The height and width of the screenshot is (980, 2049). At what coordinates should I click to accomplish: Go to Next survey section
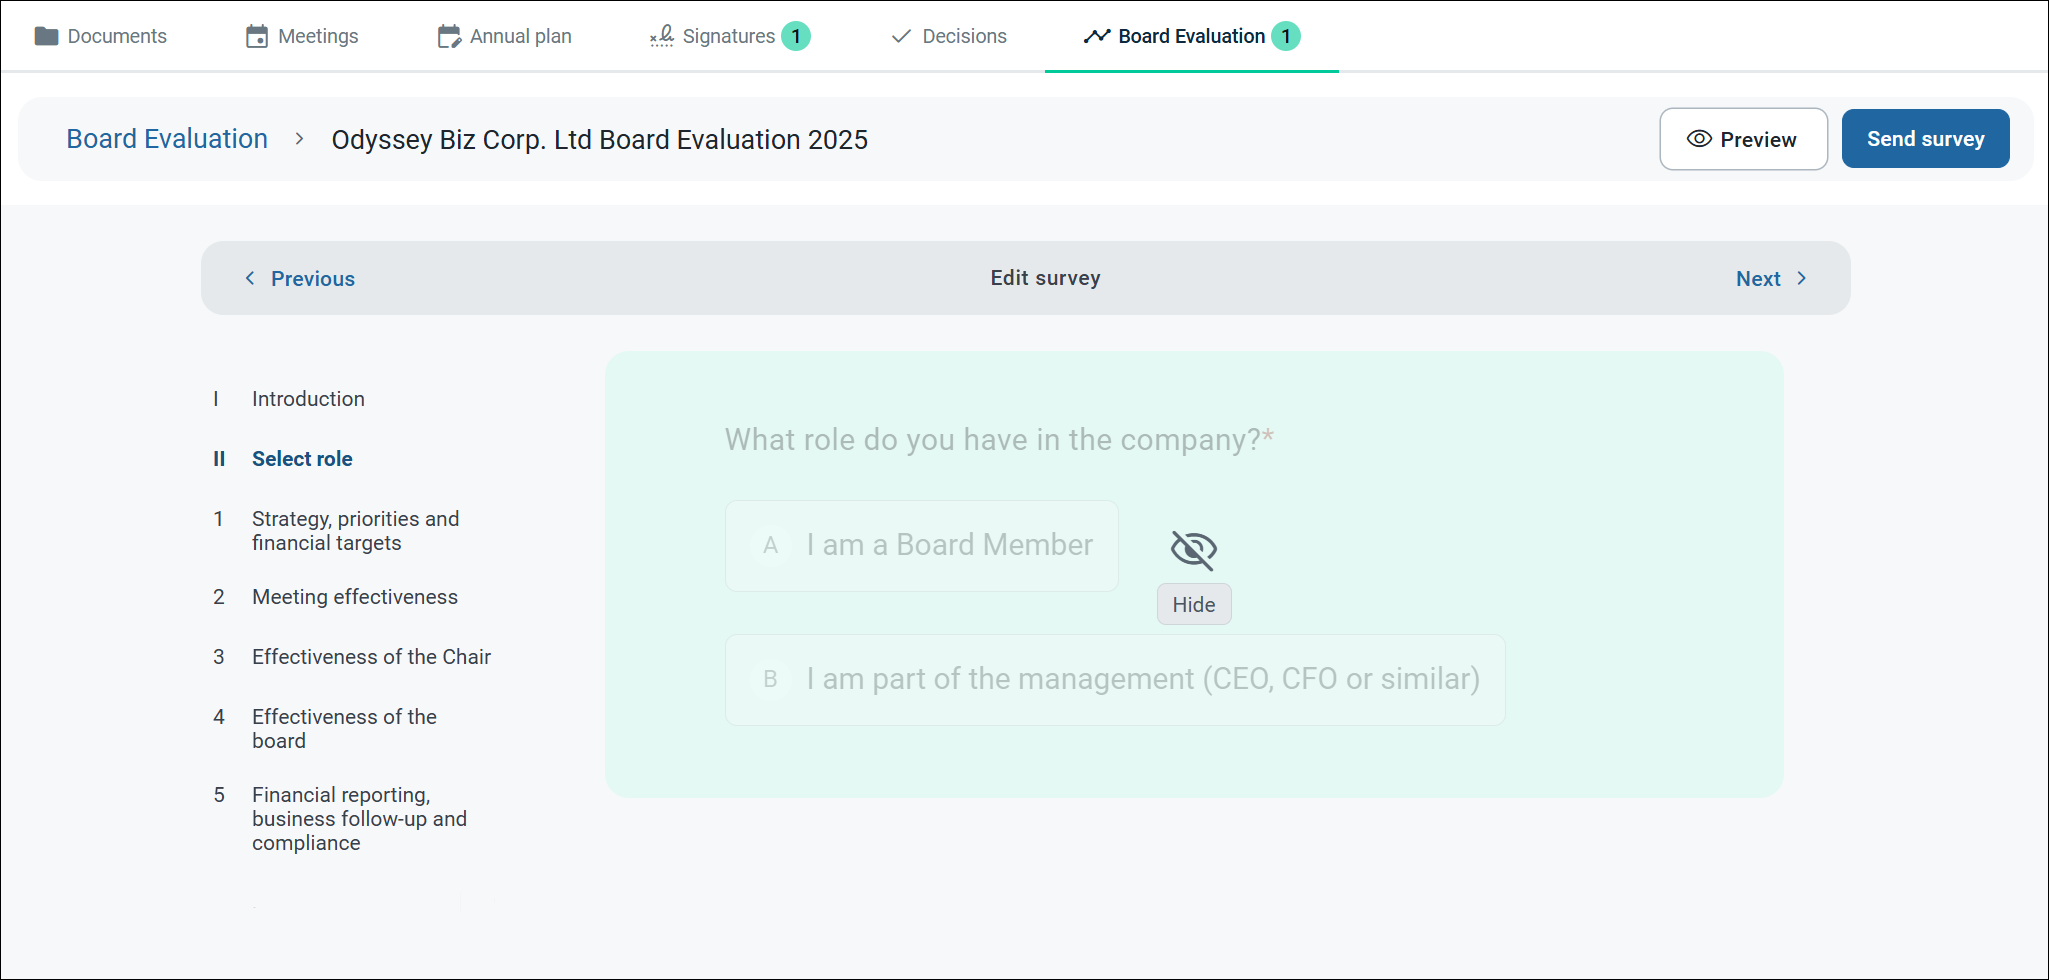tap(1770, 279)
